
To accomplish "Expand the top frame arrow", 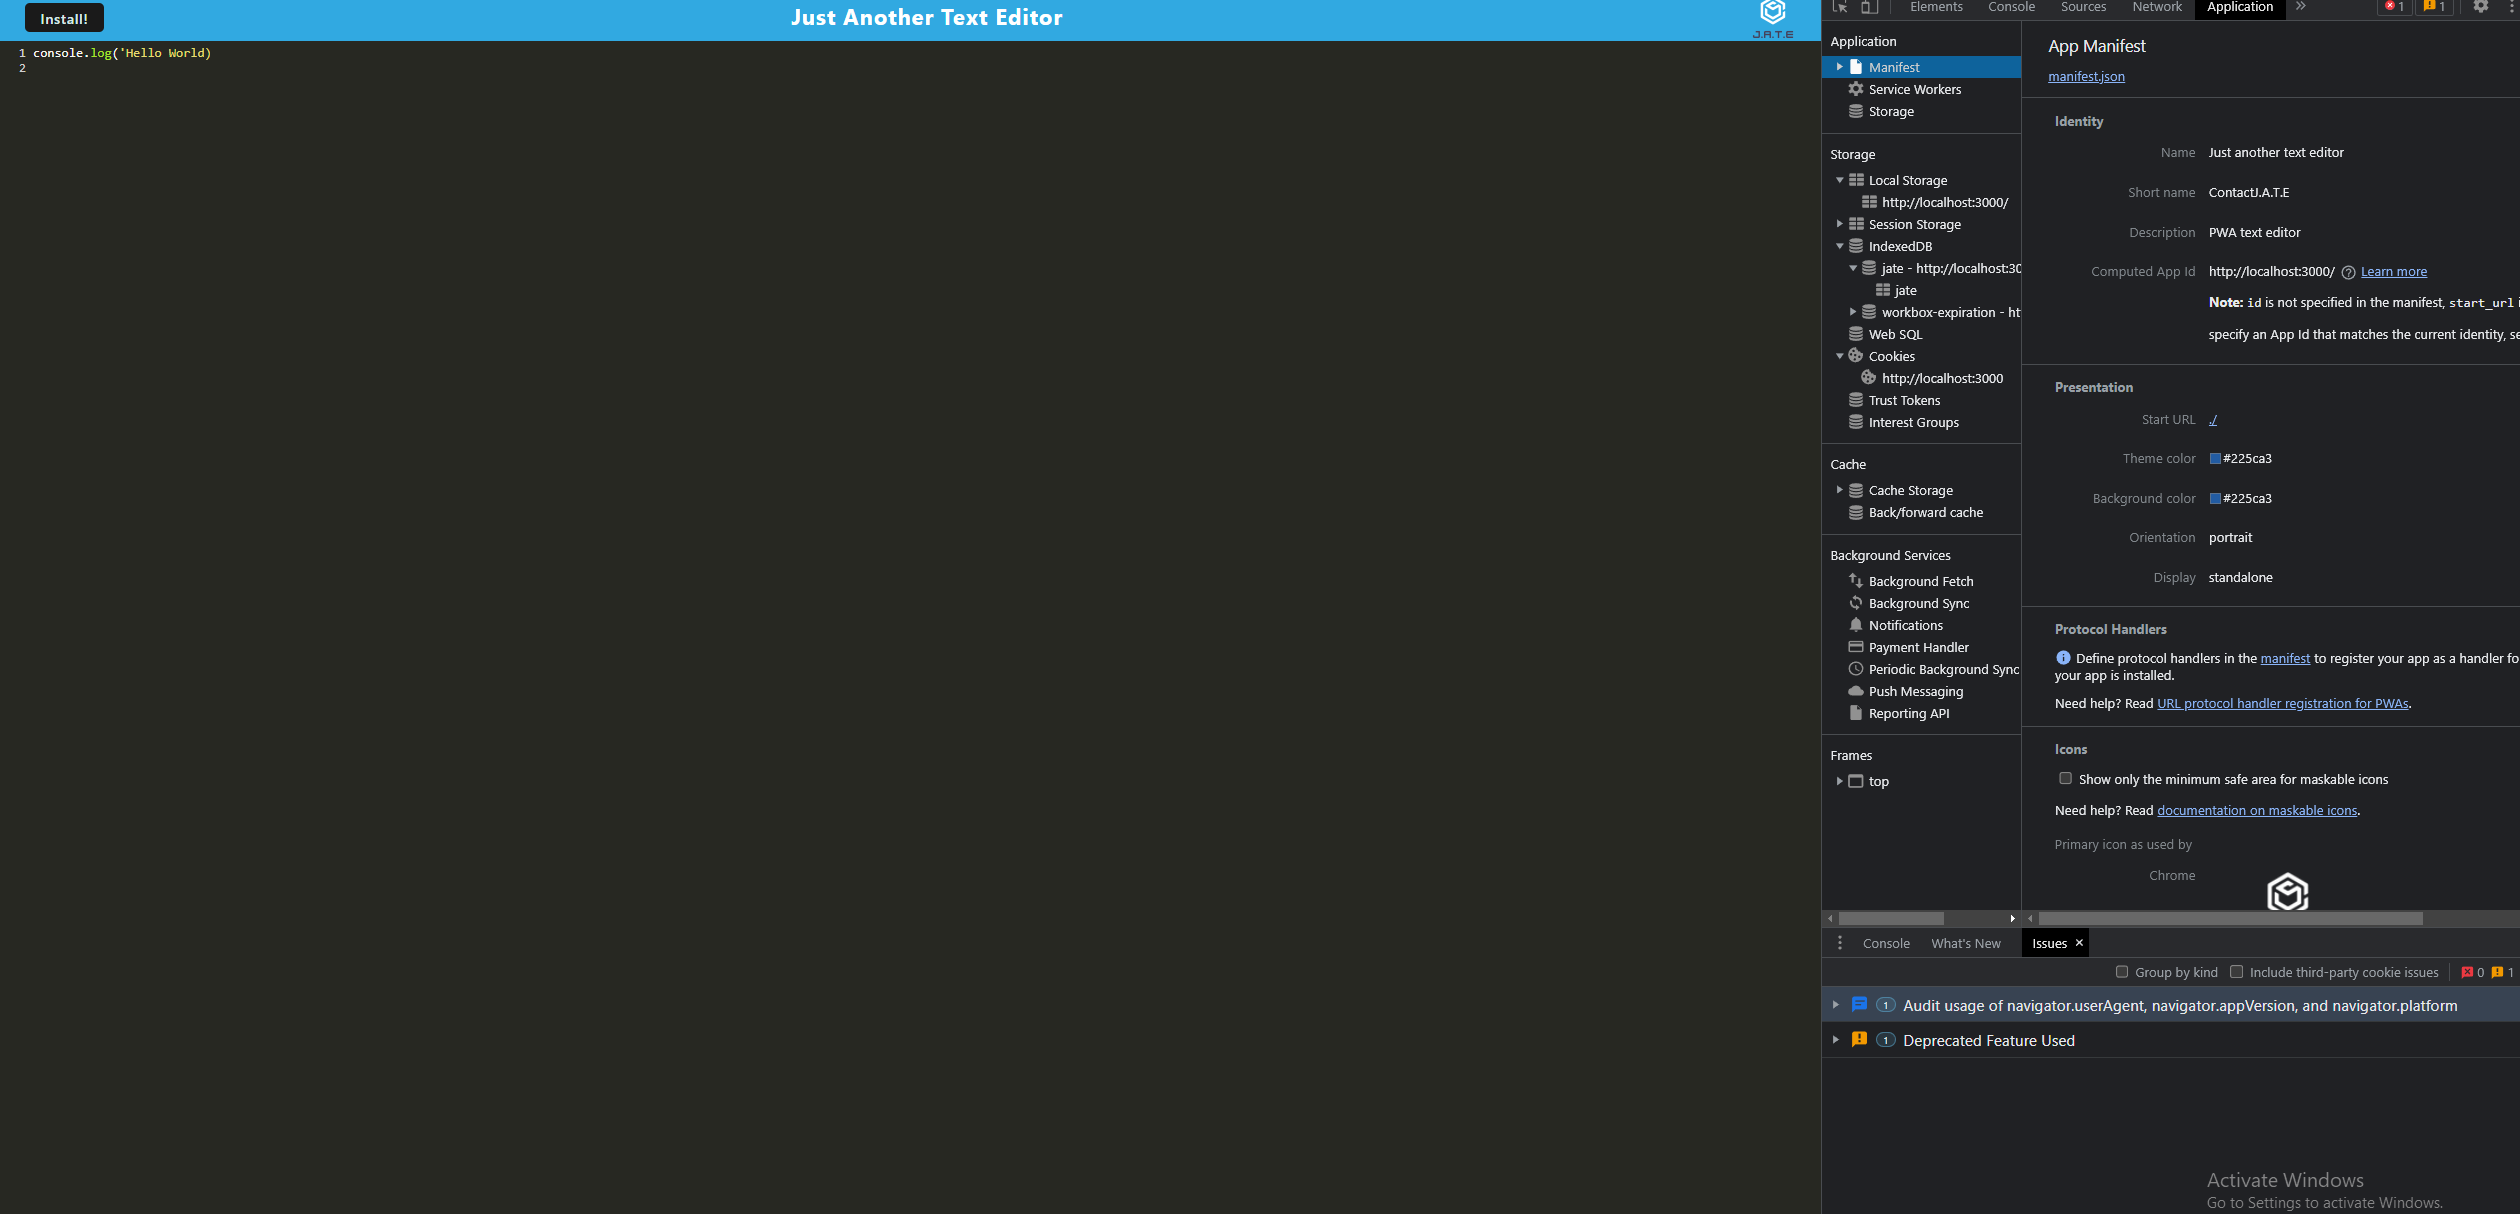I will [x=1839, y=781].
